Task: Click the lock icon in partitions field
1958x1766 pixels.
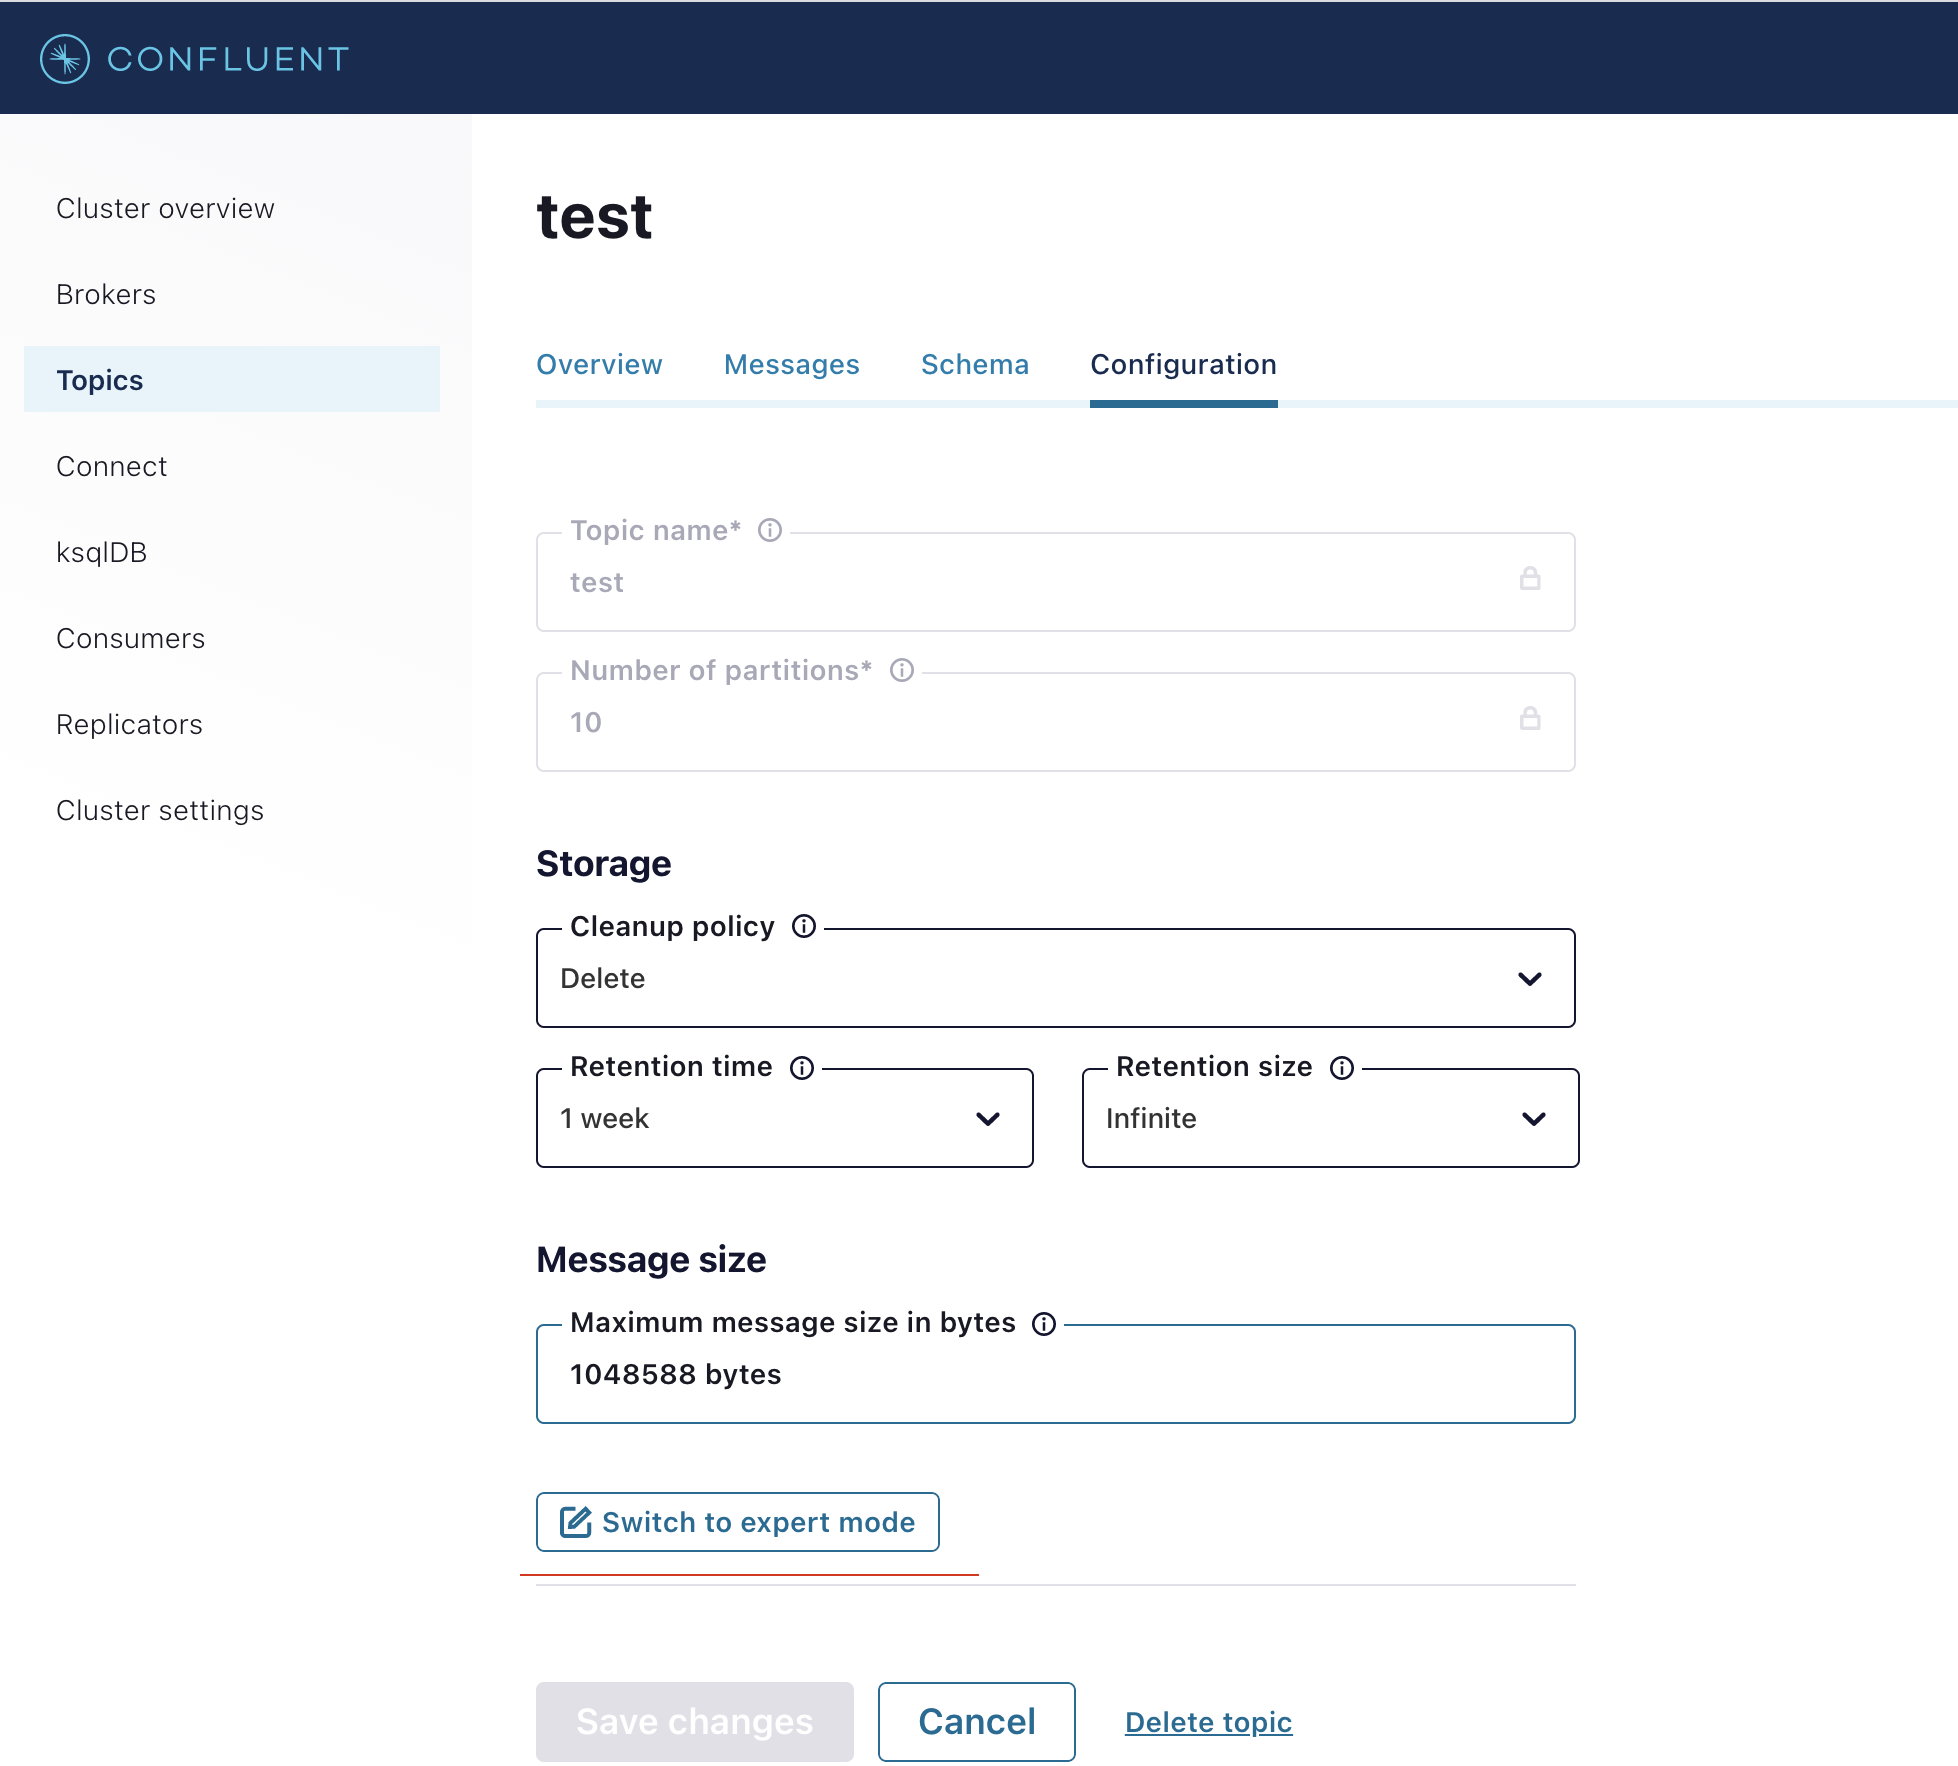Action: click(1529, 719)
